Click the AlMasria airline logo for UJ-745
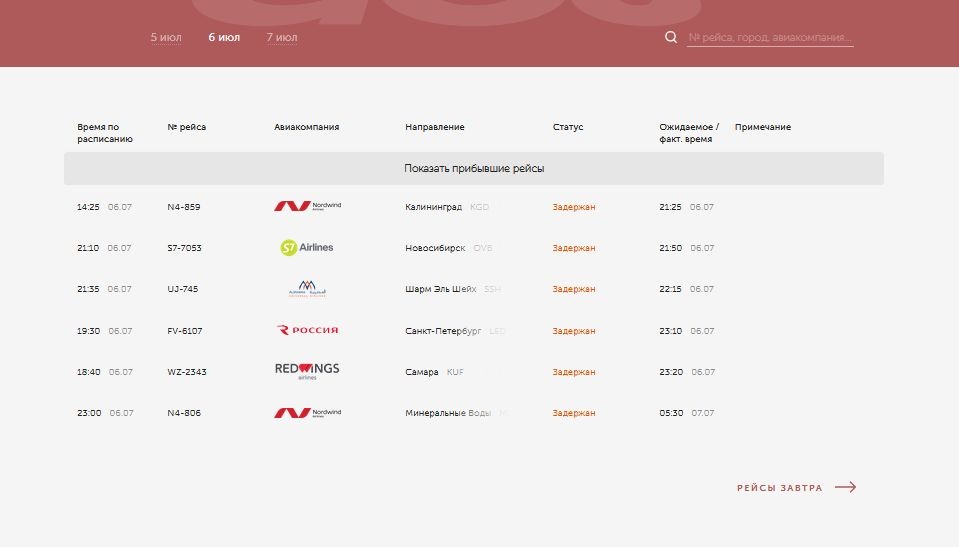The image size is (959, 547). pos(307,288)
